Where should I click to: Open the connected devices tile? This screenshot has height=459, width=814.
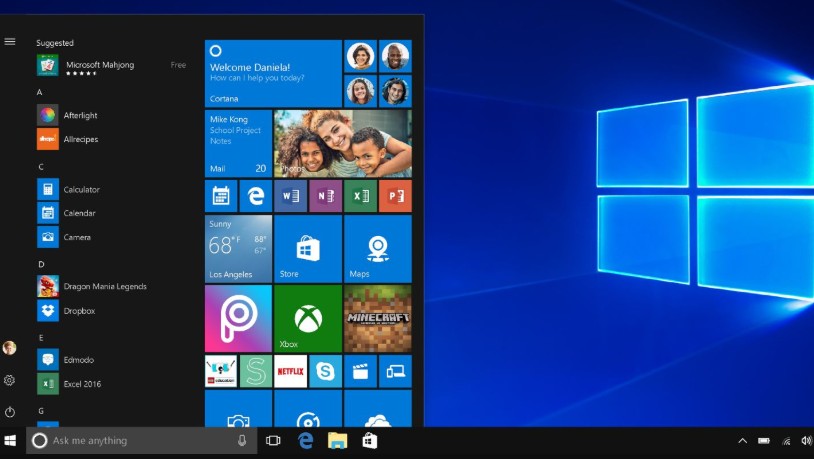click(395, 371)
